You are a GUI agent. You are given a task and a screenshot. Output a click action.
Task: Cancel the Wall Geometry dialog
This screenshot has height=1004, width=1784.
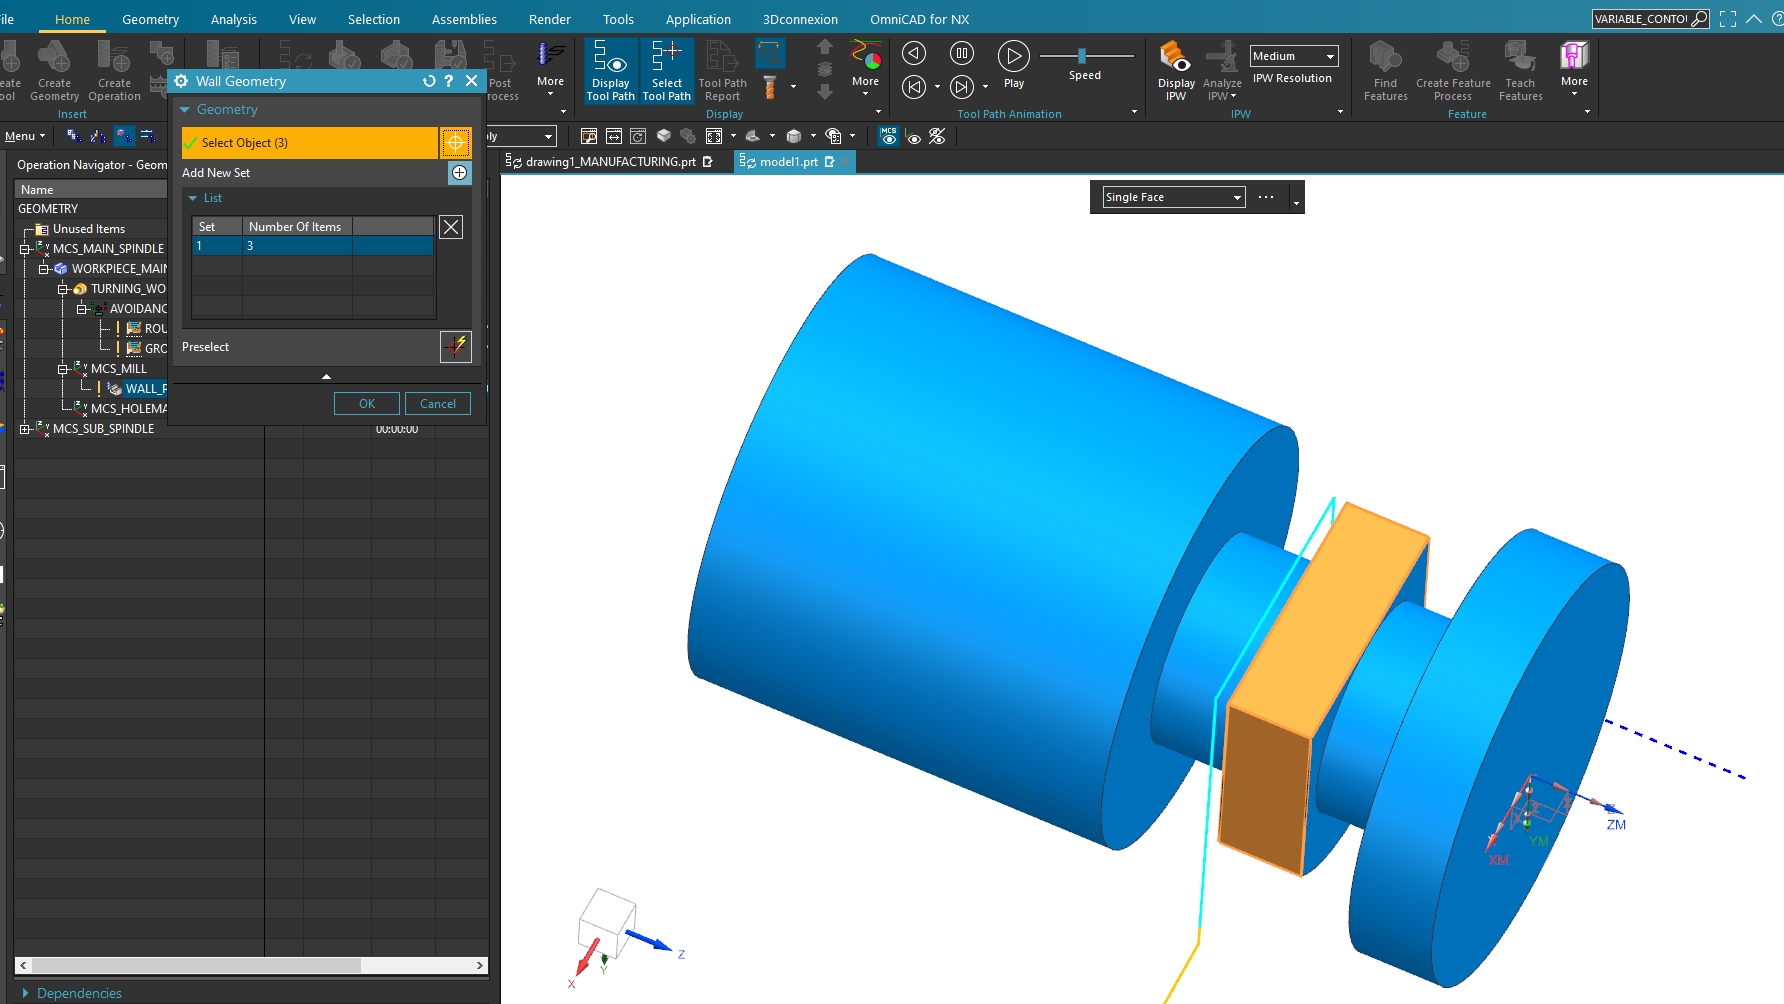coord(437,404)
